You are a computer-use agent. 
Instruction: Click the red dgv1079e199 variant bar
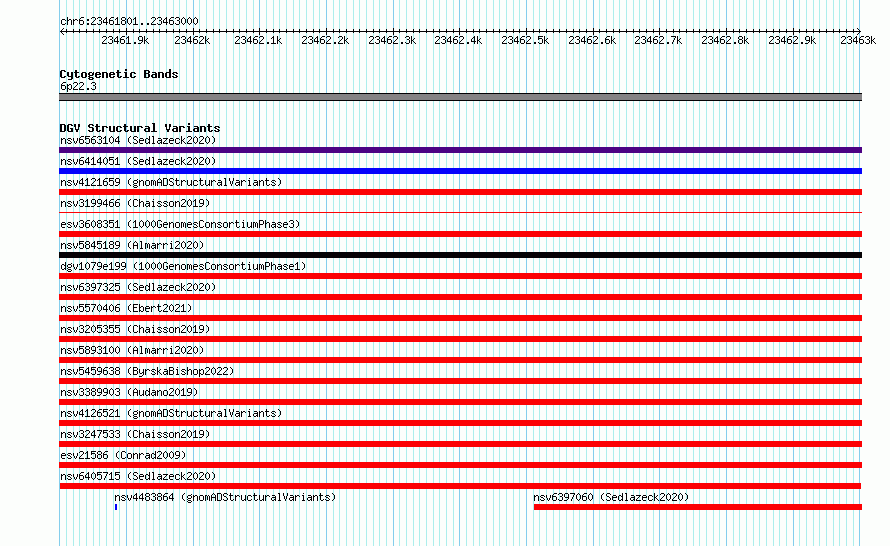(x=460, y=276)
